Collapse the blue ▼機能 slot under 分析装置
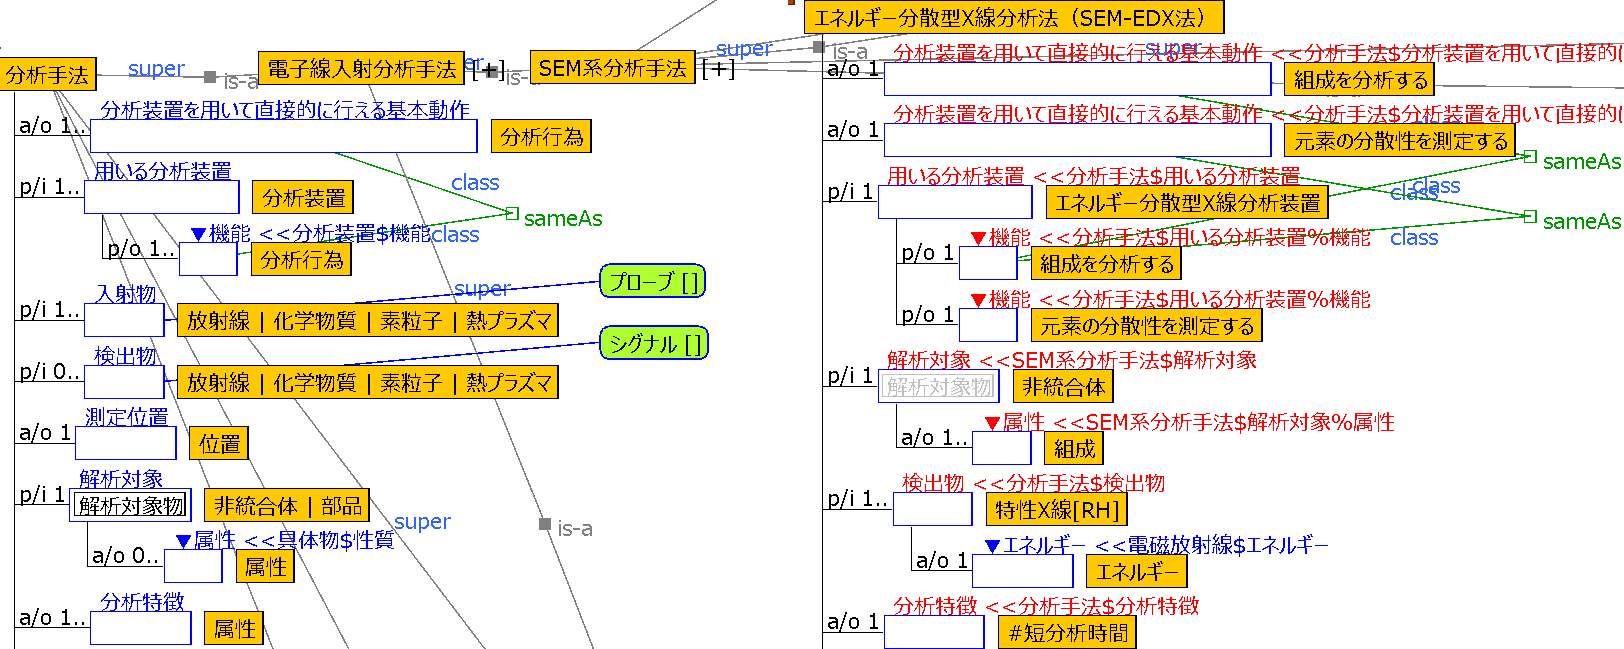The height and width of the screenshot is (649, 1624). click(199, 235)
